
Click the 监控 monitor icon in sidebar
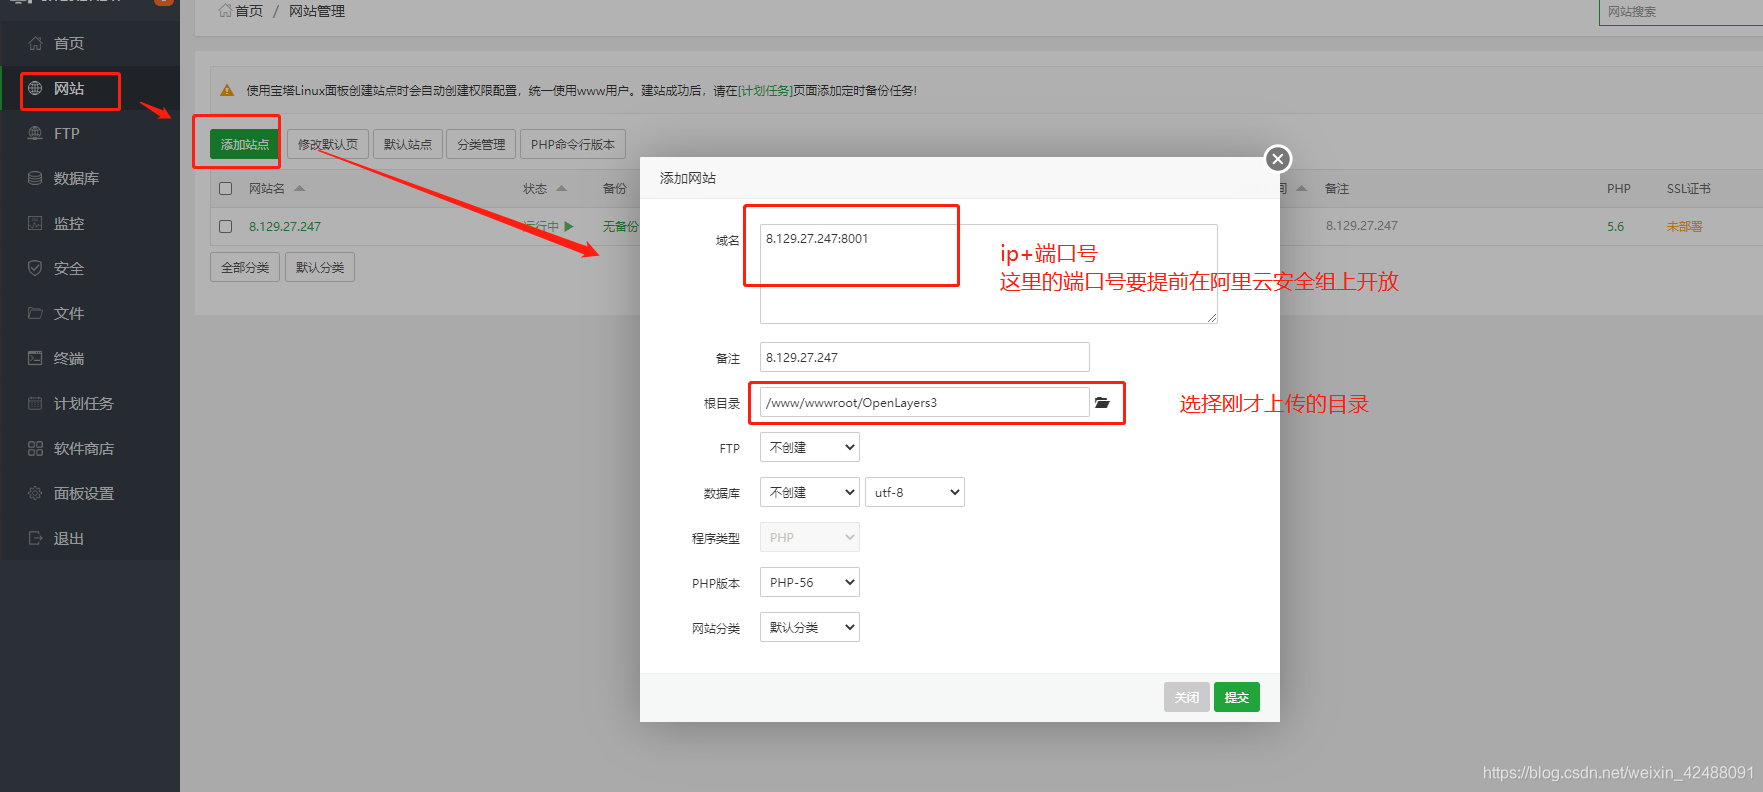[x=35, y=223]
